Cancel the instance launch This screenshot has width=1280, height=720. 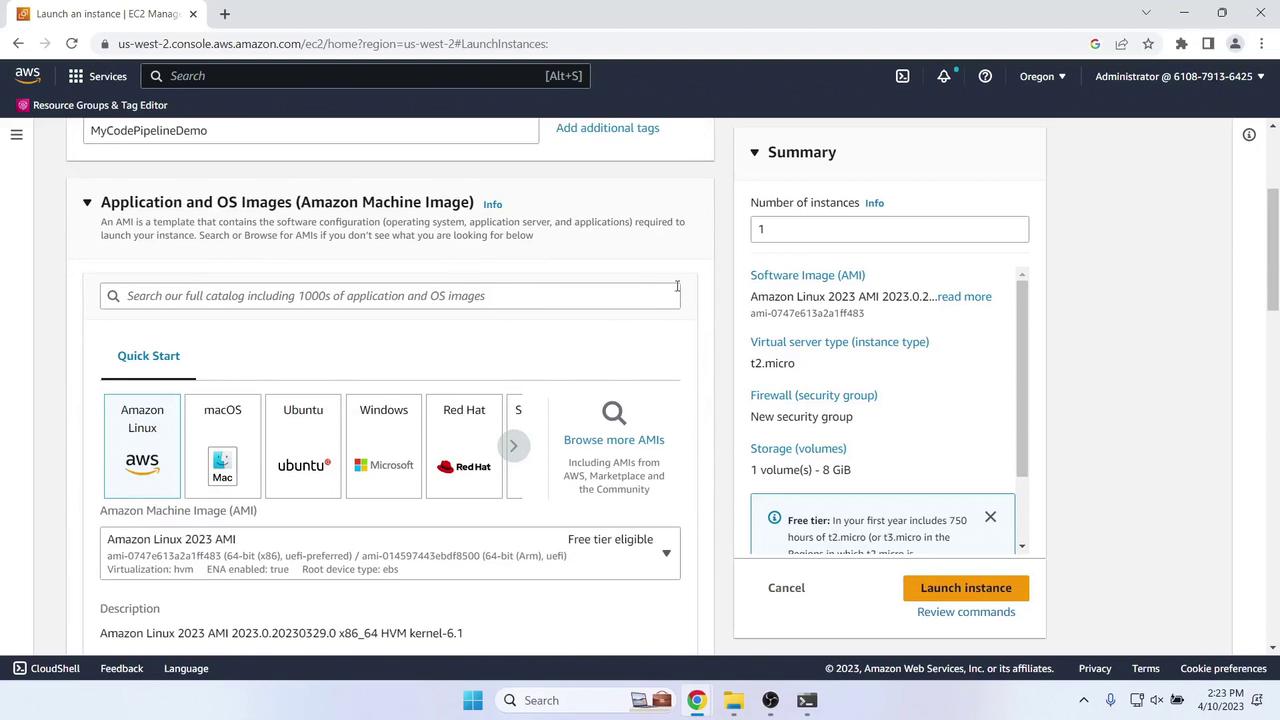pyautogui.click(x=786, y=588)
